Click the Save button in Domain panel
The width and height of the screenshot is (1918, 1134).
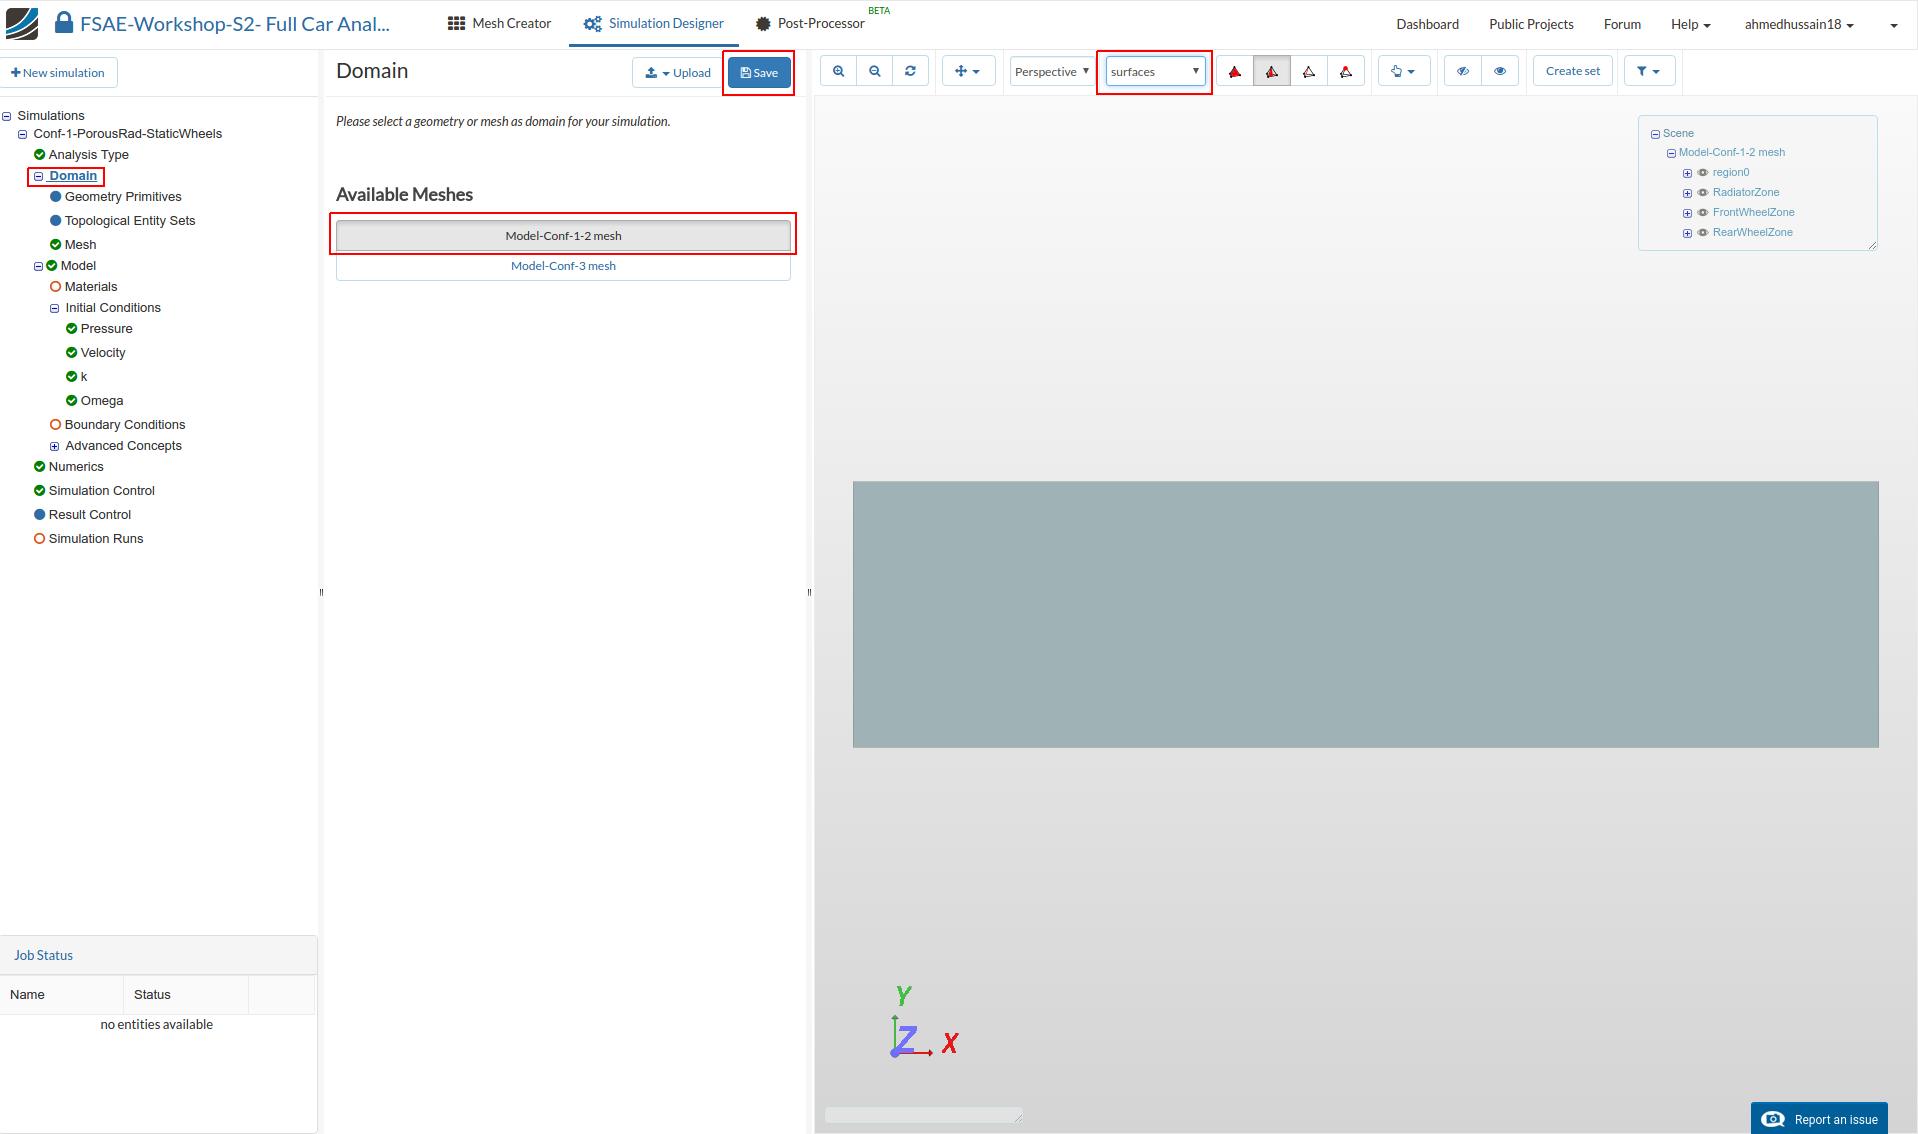click(759, 72)
